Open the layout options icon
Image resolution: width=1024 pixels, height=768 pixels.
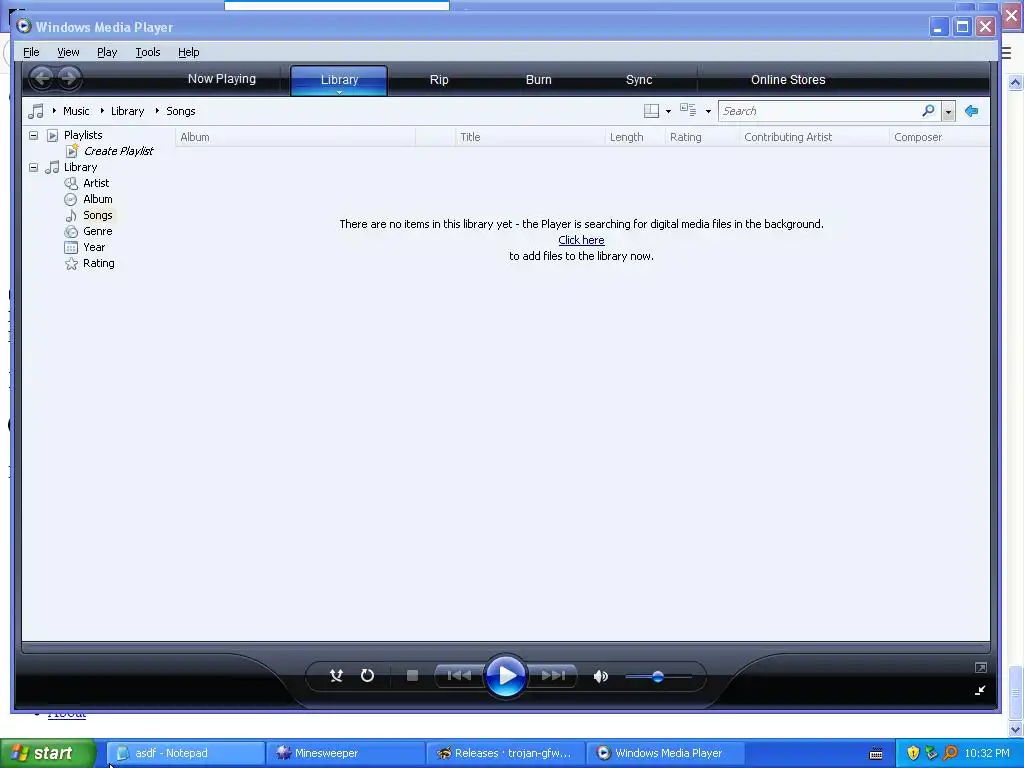pos(651,111)
